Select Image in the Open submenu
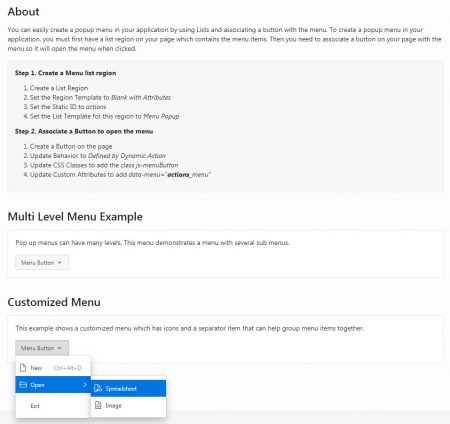Screen dimensions: 450x424 [x=128, y=405]
